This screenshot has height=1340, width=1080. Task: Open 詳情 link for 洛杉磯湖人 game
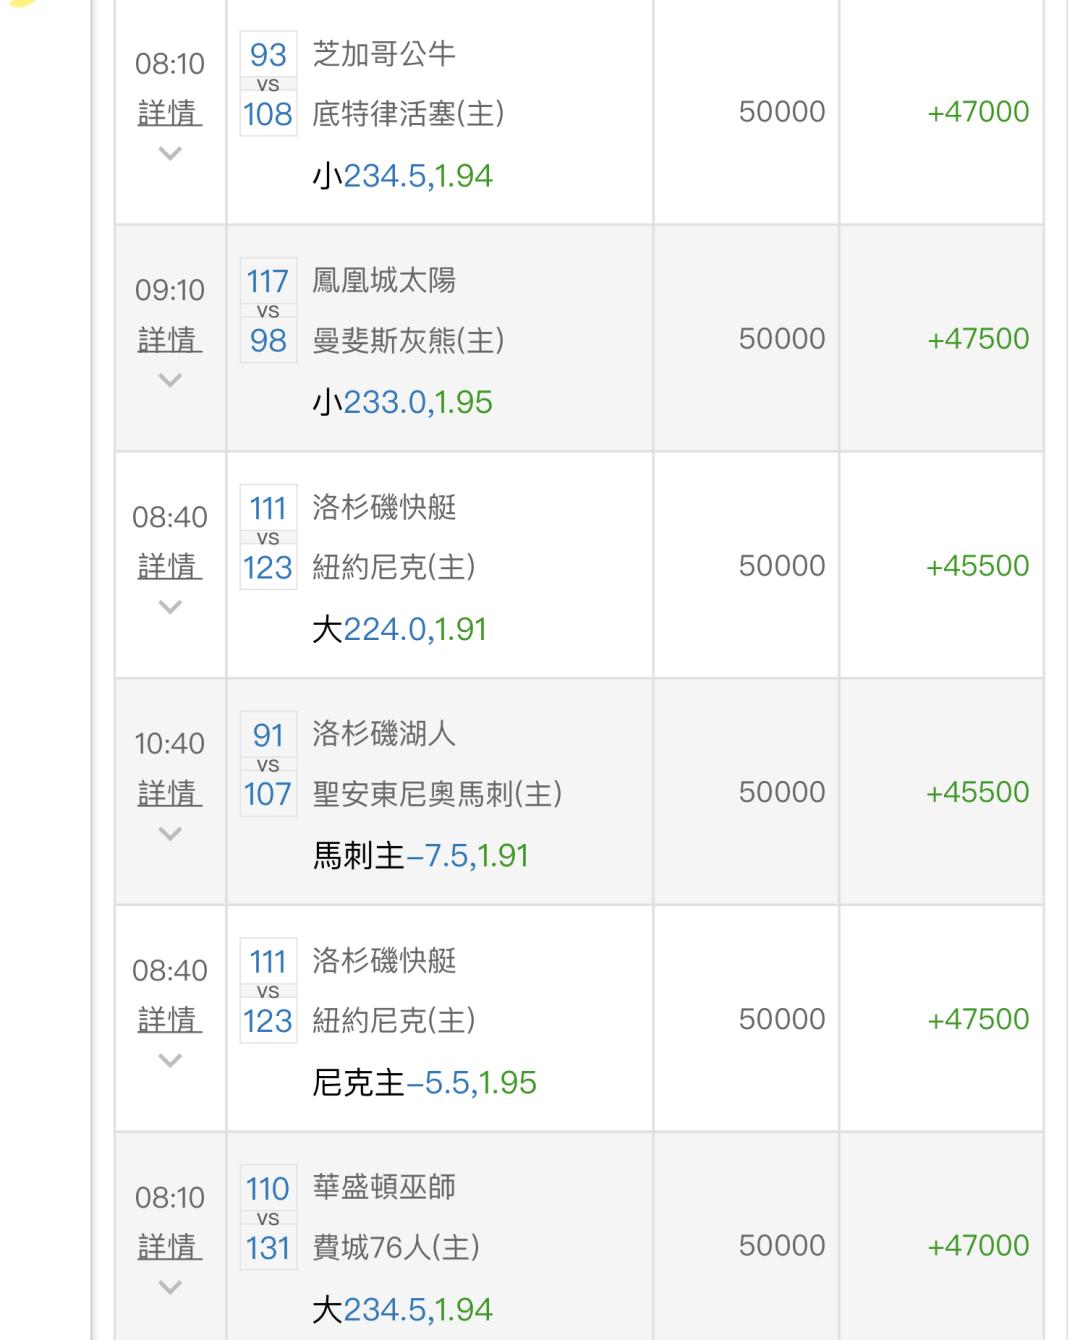click(x=170, y=794)
